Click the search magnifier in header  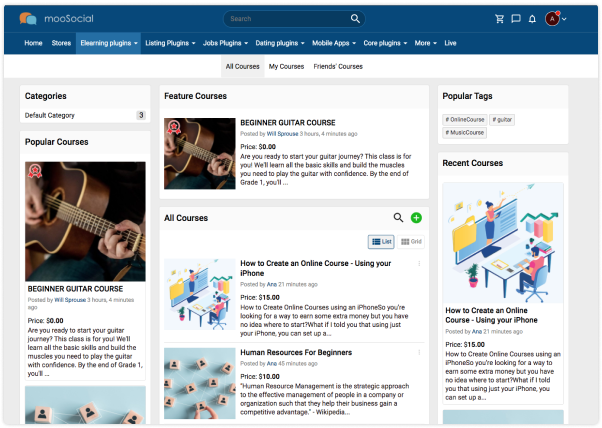(x=355, y=18)
